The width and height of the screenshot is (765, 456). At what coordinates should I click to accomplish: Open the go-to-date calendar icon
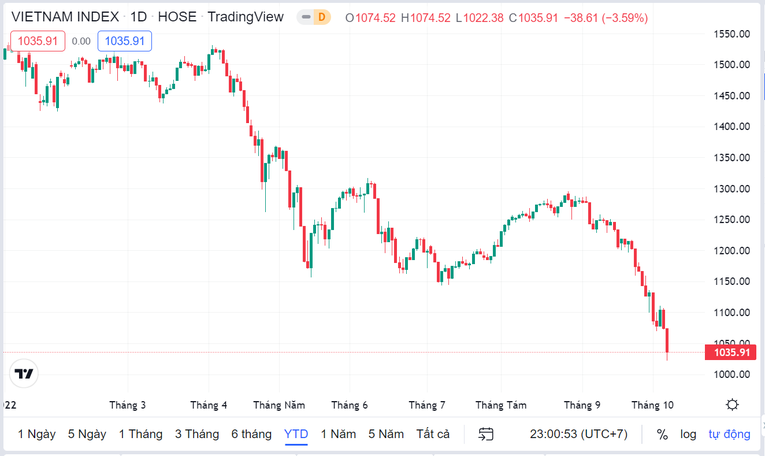[486, 434]
